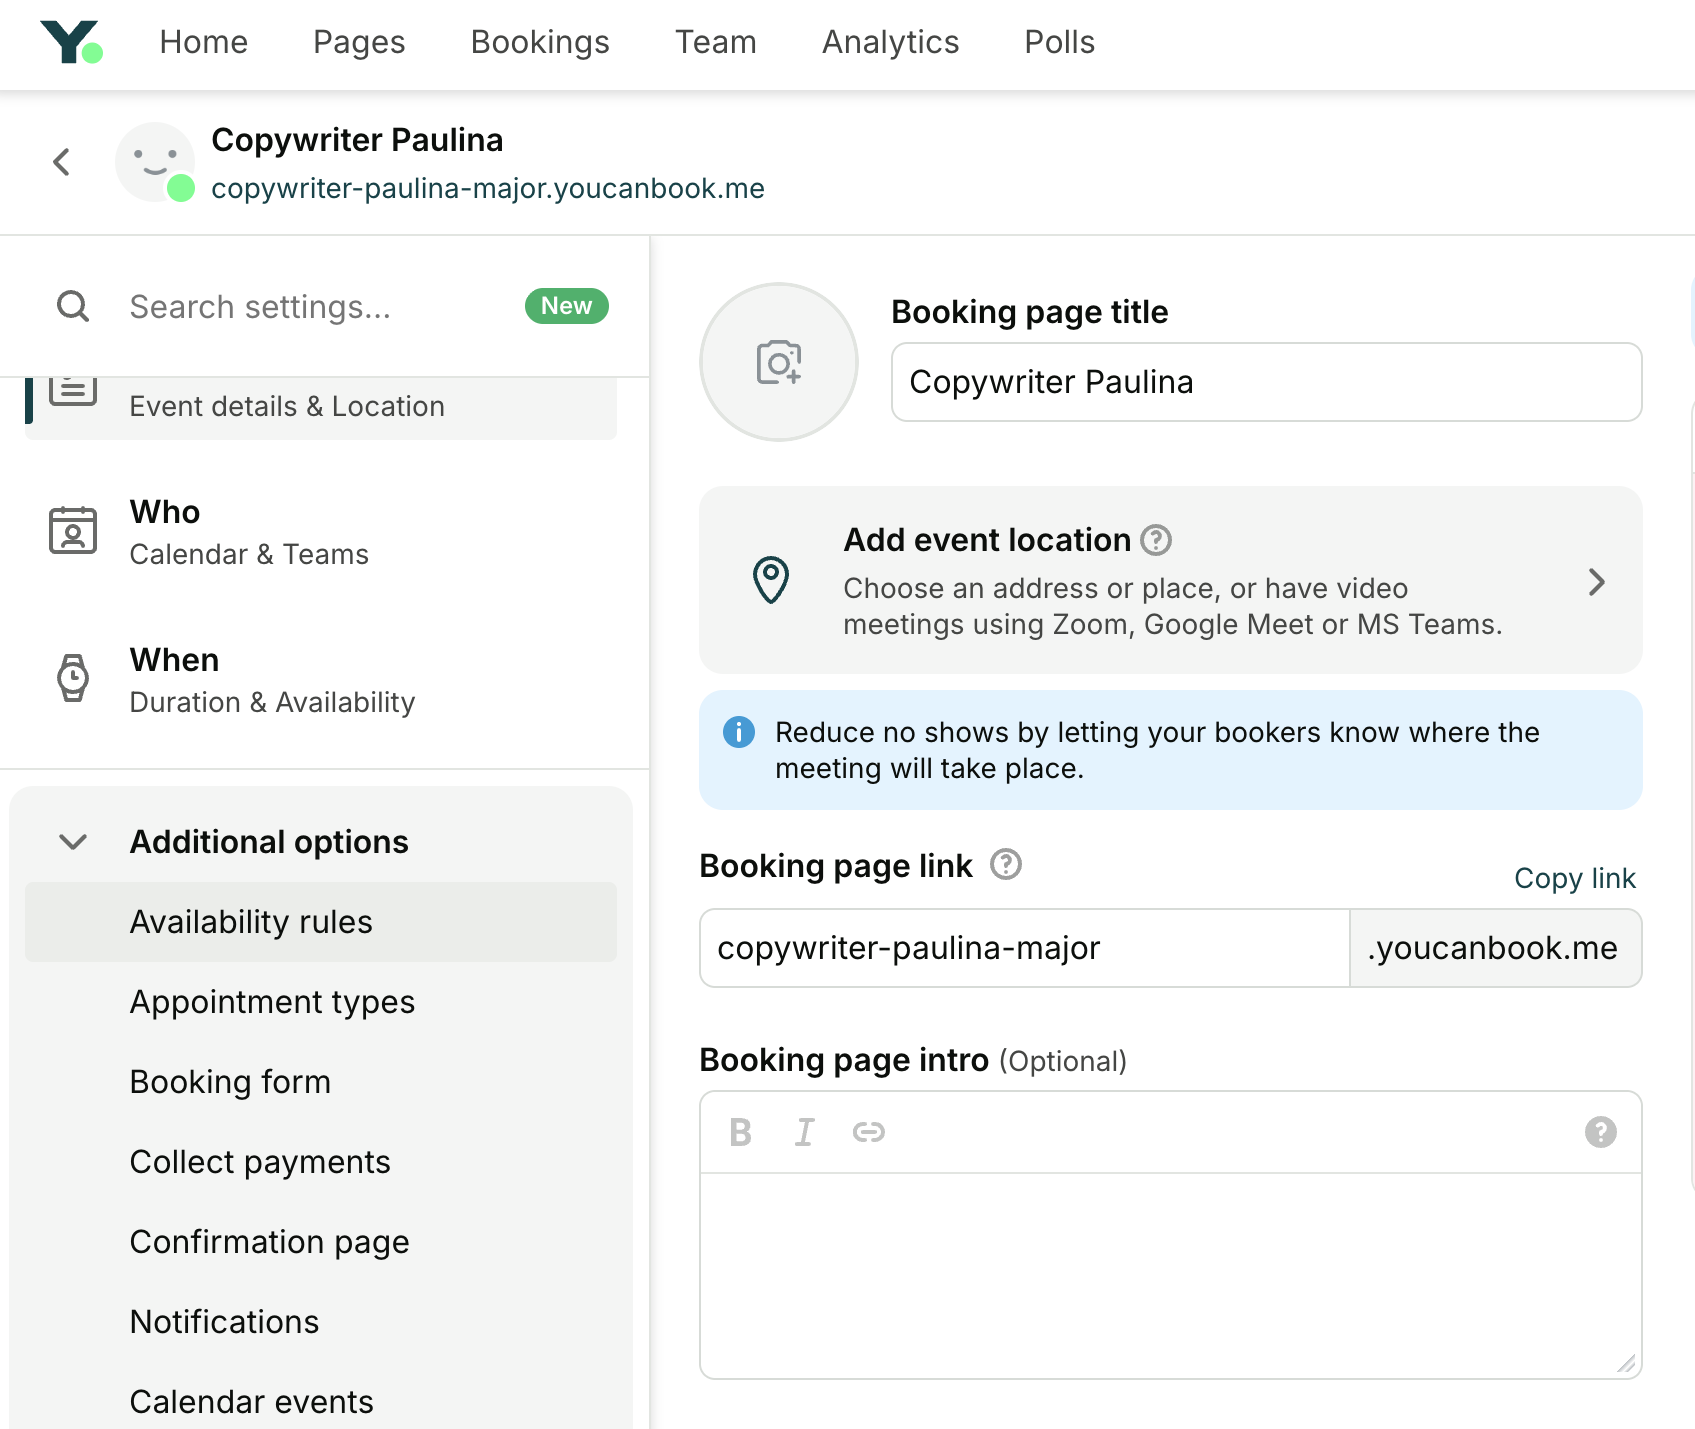This screenshot has height=1429, width=1695.
Task: Open the Booking page link help icon
Action: pos(1006,865)
